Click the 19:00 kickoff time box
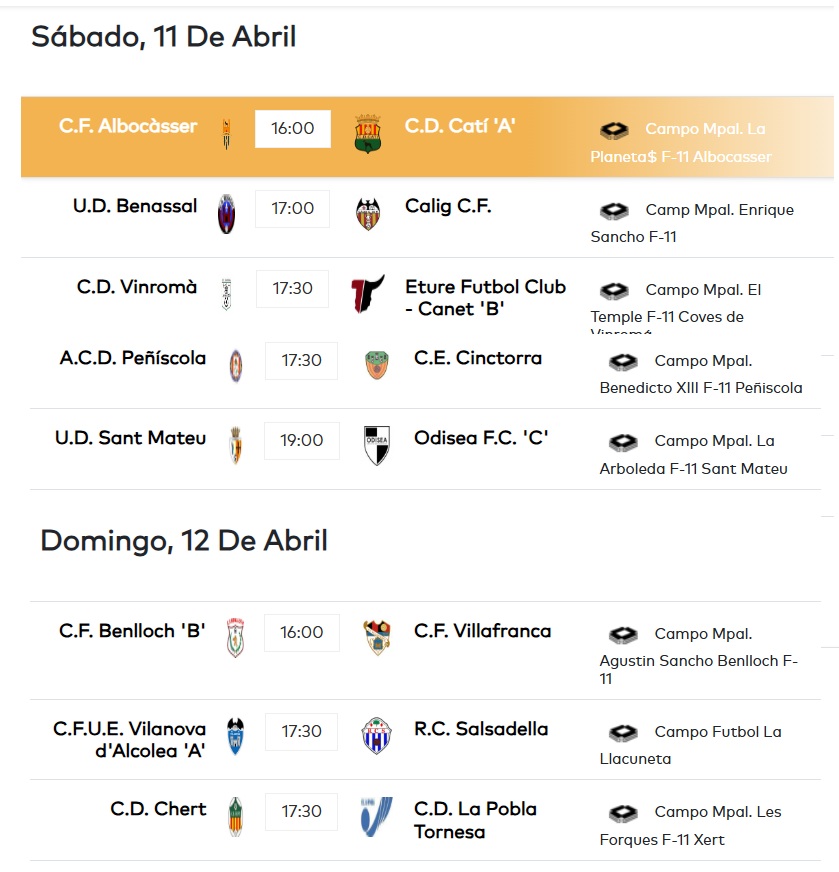 point(302,441)
